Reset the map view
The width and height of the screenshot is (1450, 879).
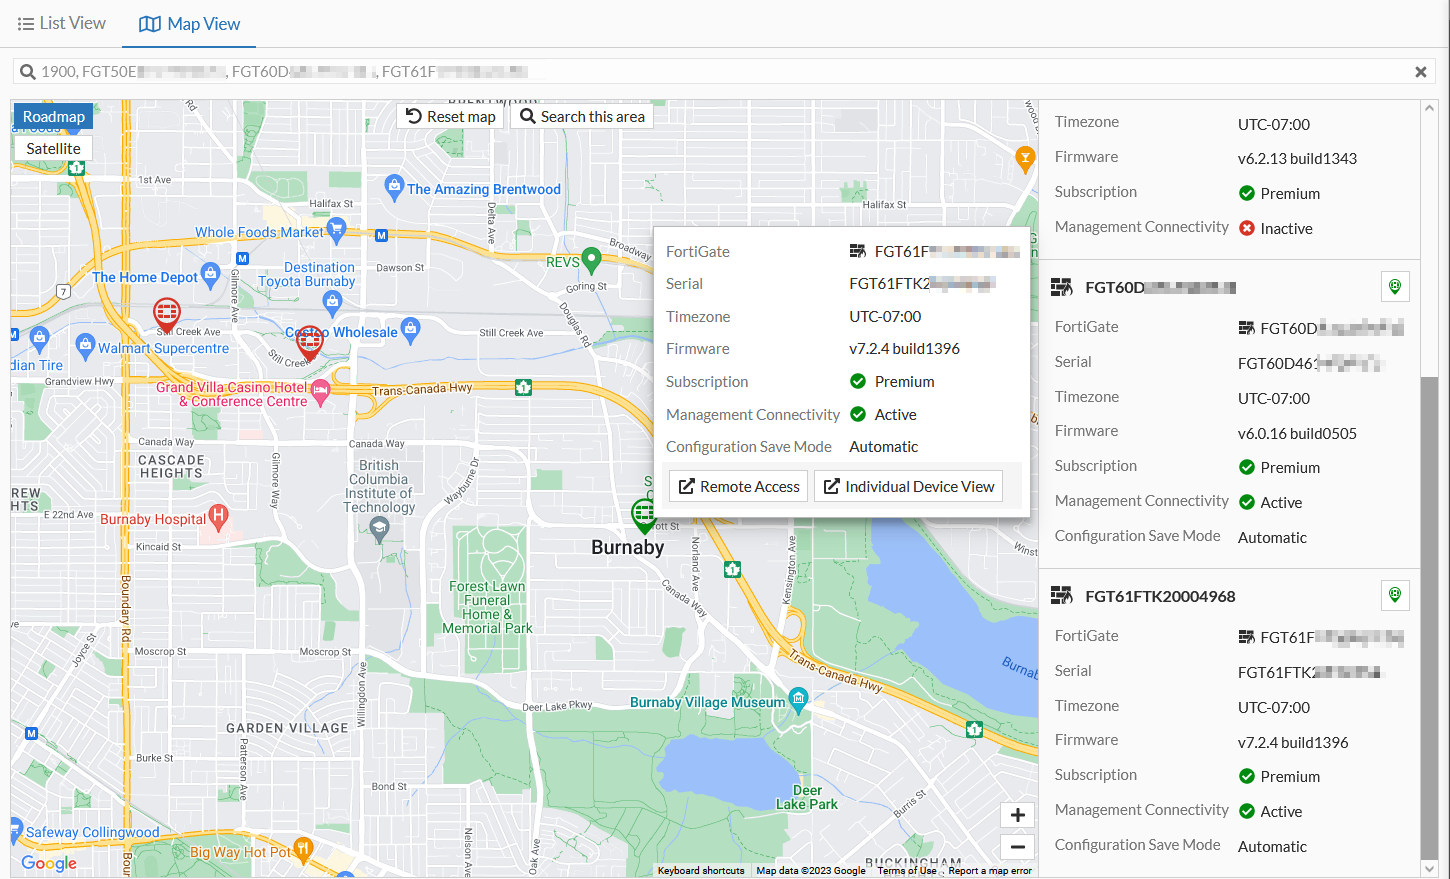coord(451,116)
